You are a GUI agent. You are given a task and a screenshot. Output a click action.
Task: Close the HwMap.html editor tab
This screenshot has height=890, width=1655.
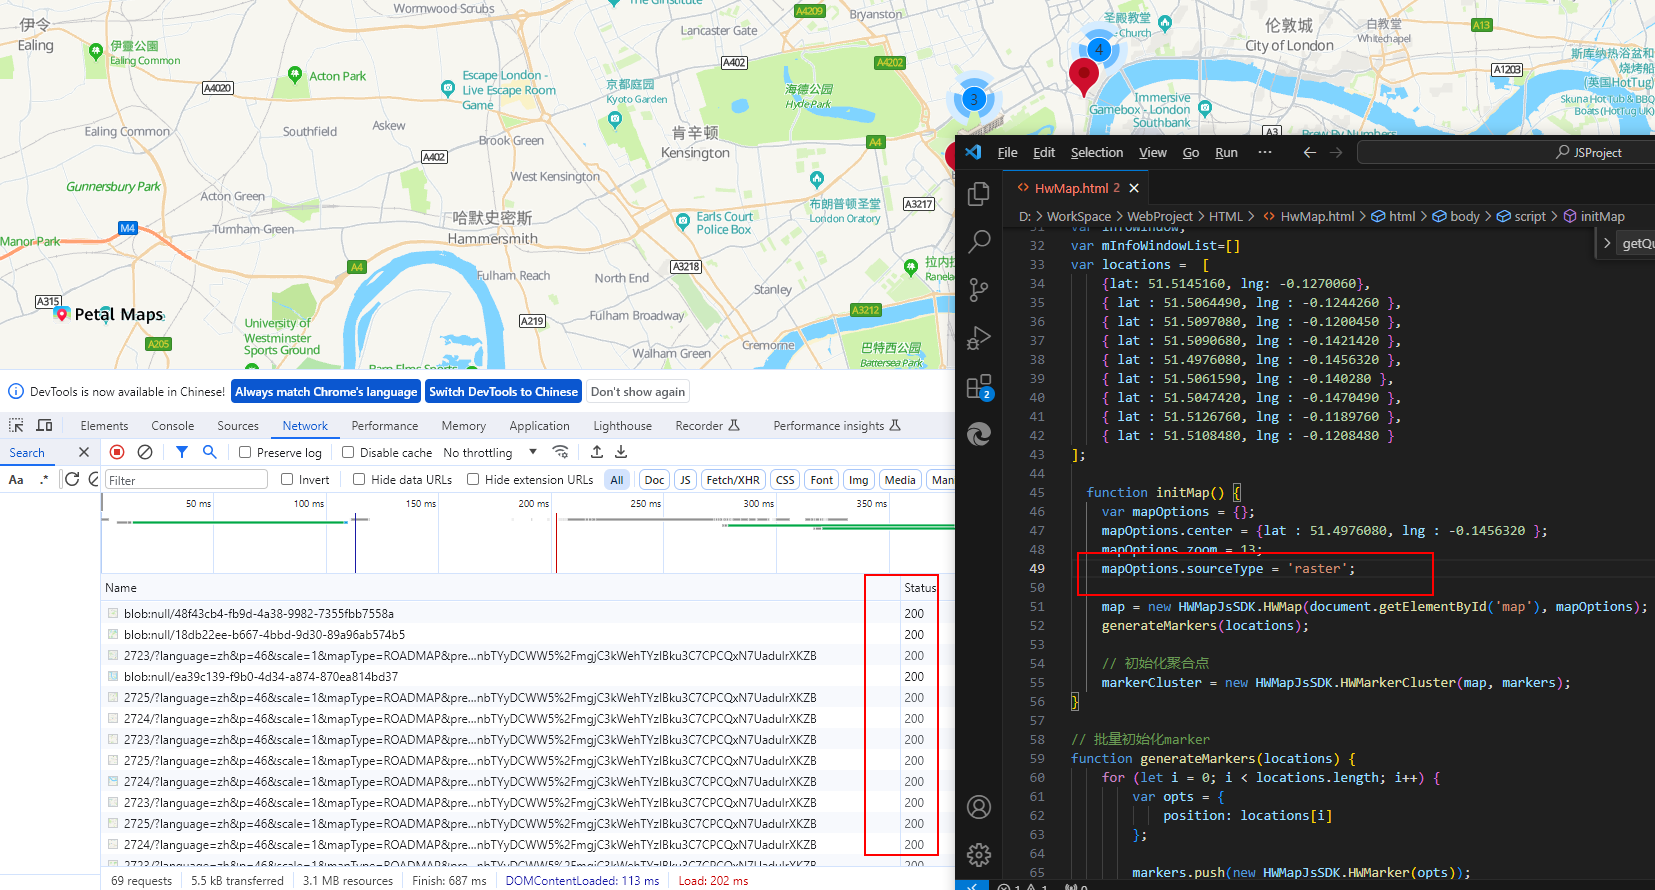1134,188
